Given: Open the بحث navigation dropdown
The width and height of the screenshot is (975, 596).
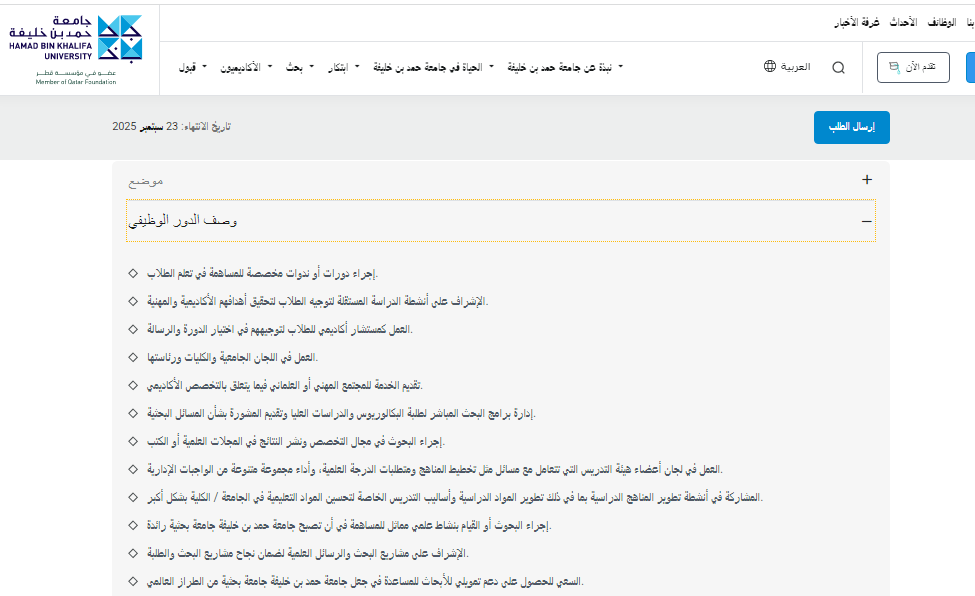Looking at the screenshot, I should (300, 67).
